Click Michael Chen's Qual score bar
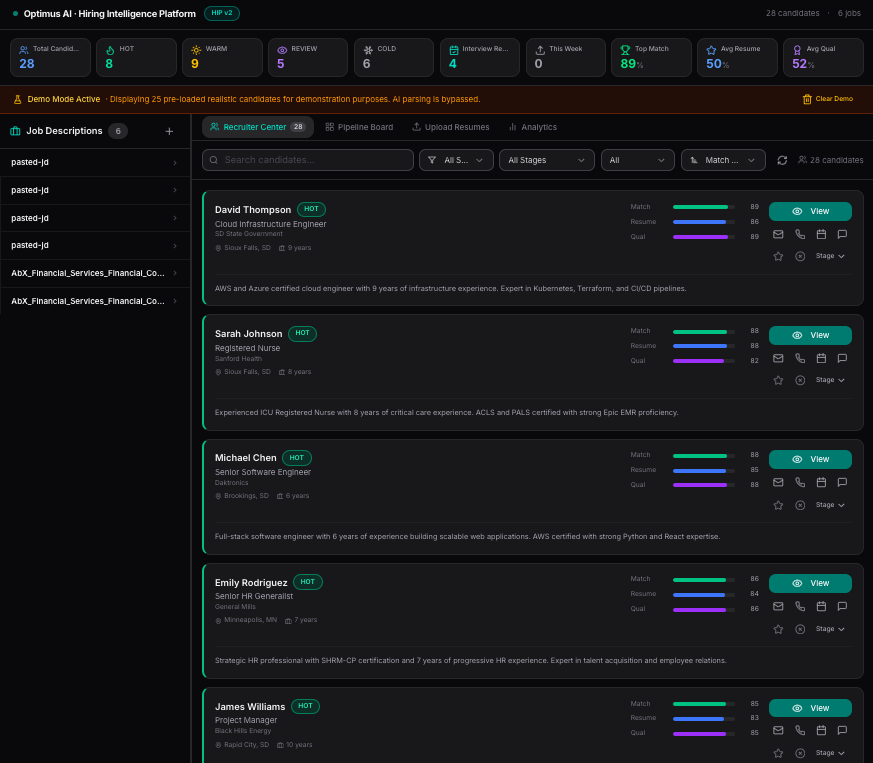This screenshot has height=763, width=873. click(703, 485)
